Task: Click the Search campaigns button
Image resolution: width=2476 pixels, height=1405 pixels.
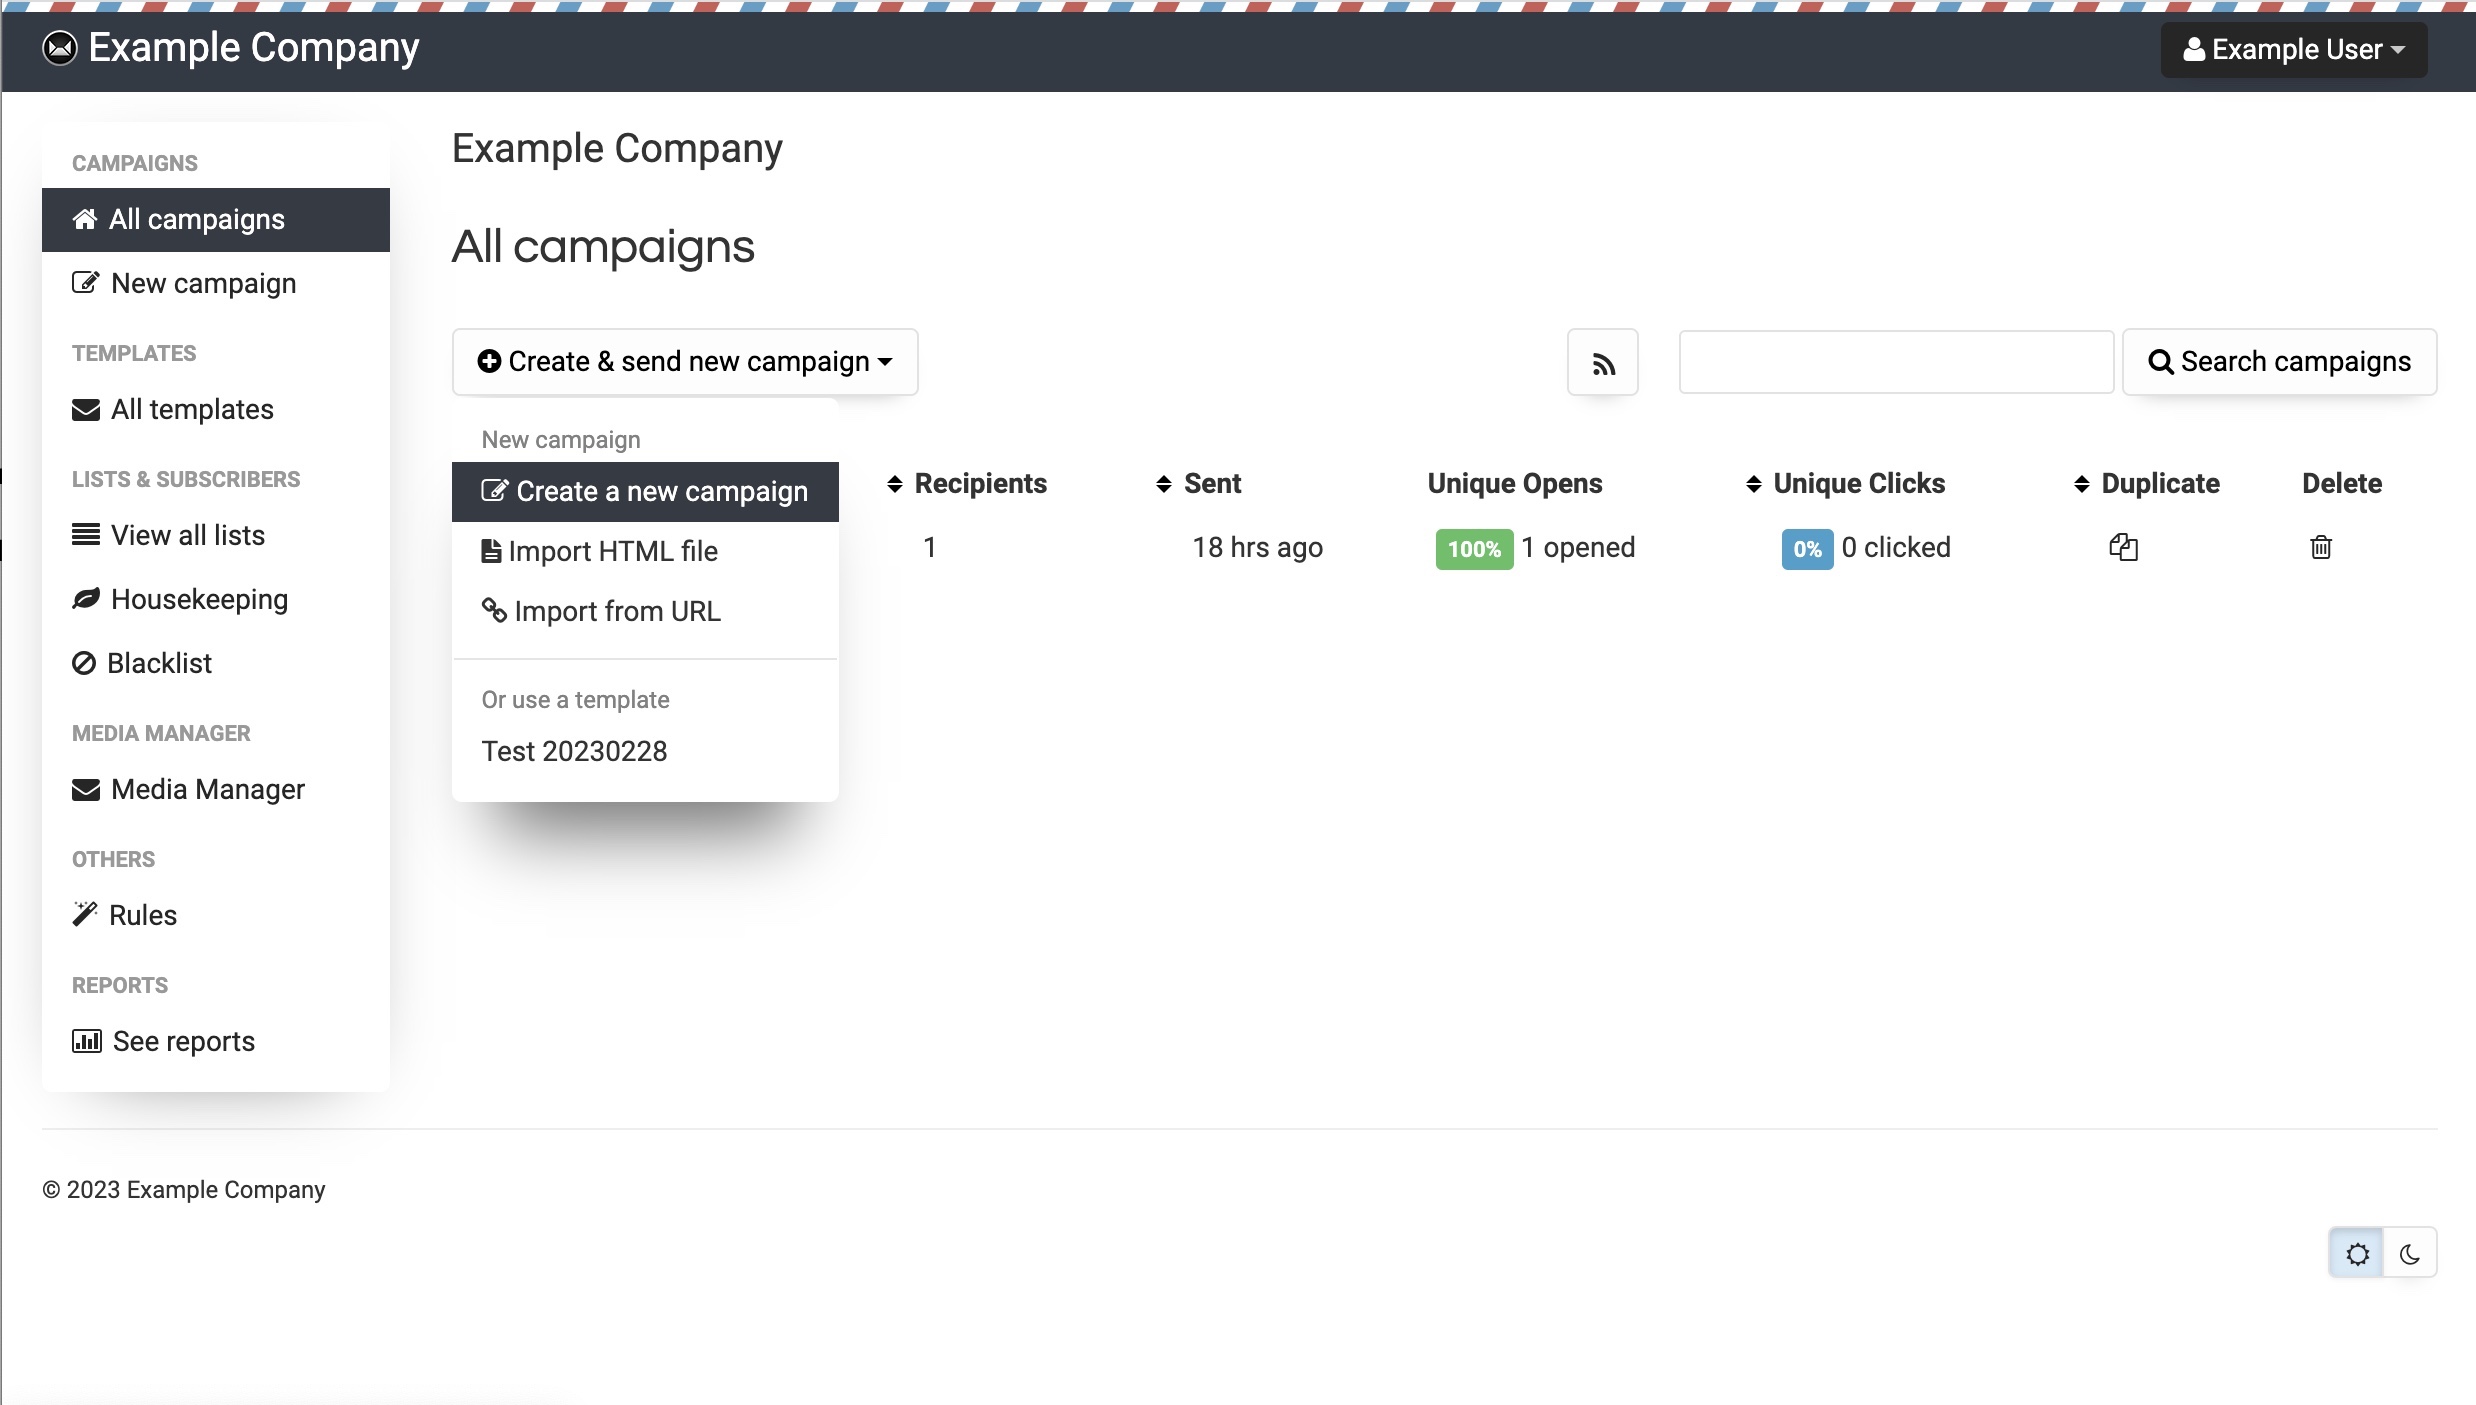Action: pos(2280,361)
